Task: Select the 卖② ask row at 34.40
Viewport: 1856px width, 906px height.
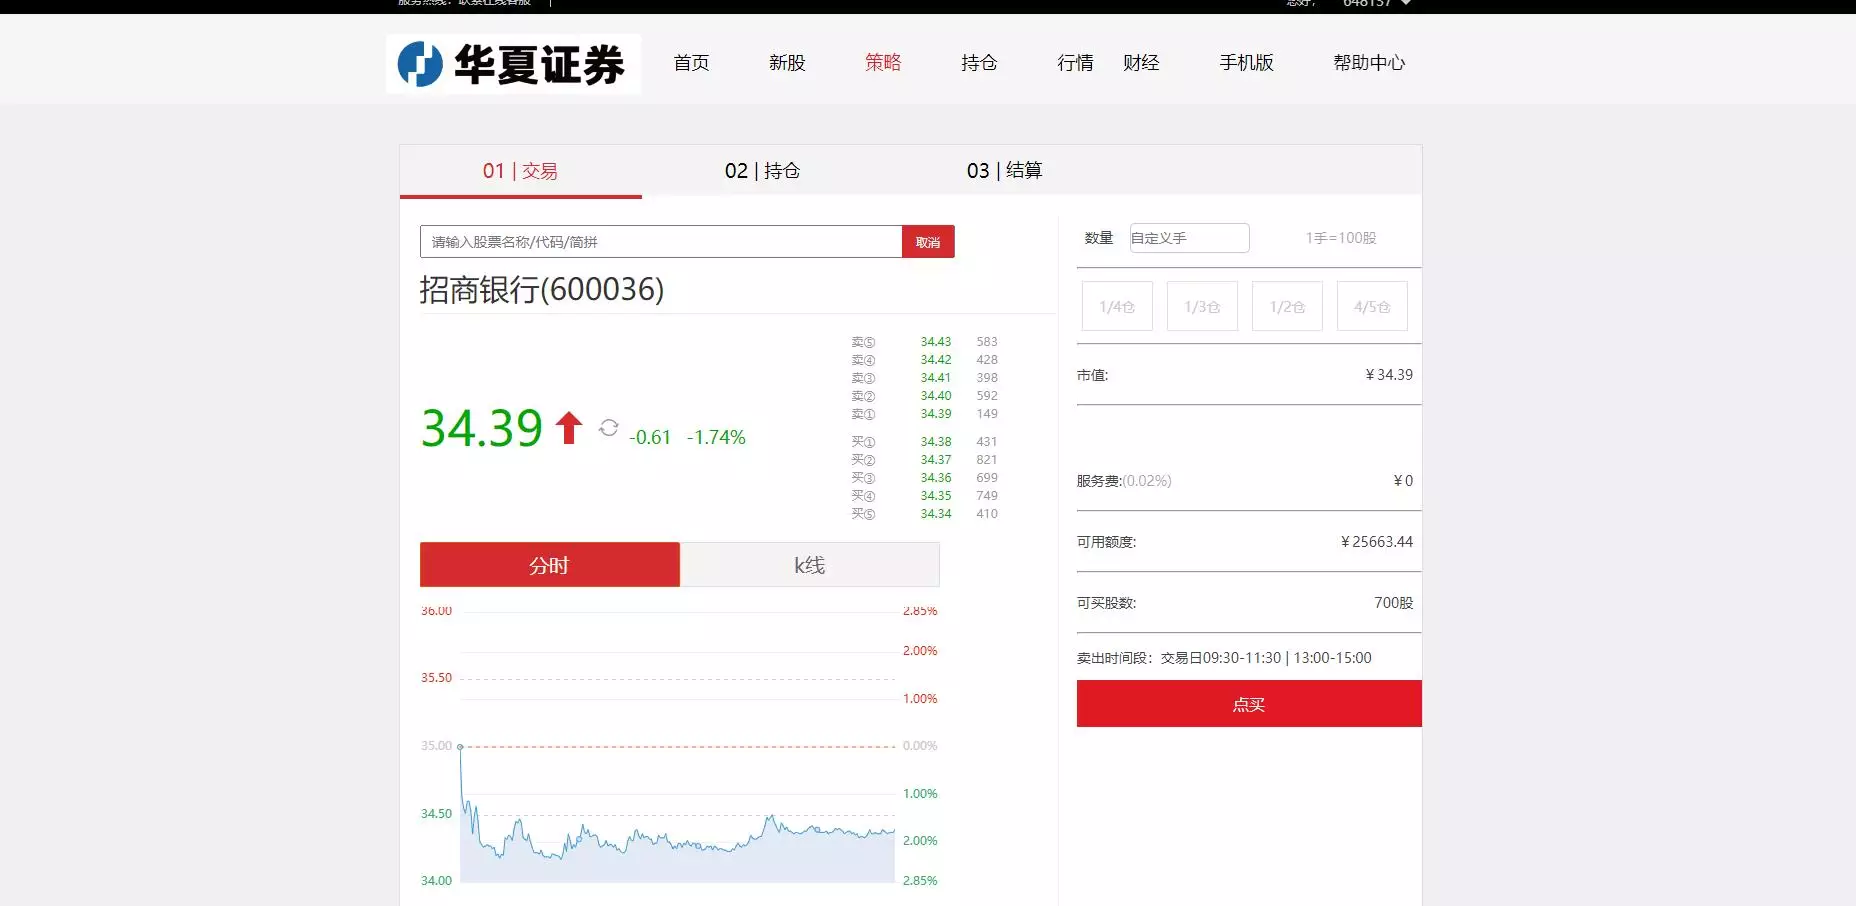Action: click(925, 396)
